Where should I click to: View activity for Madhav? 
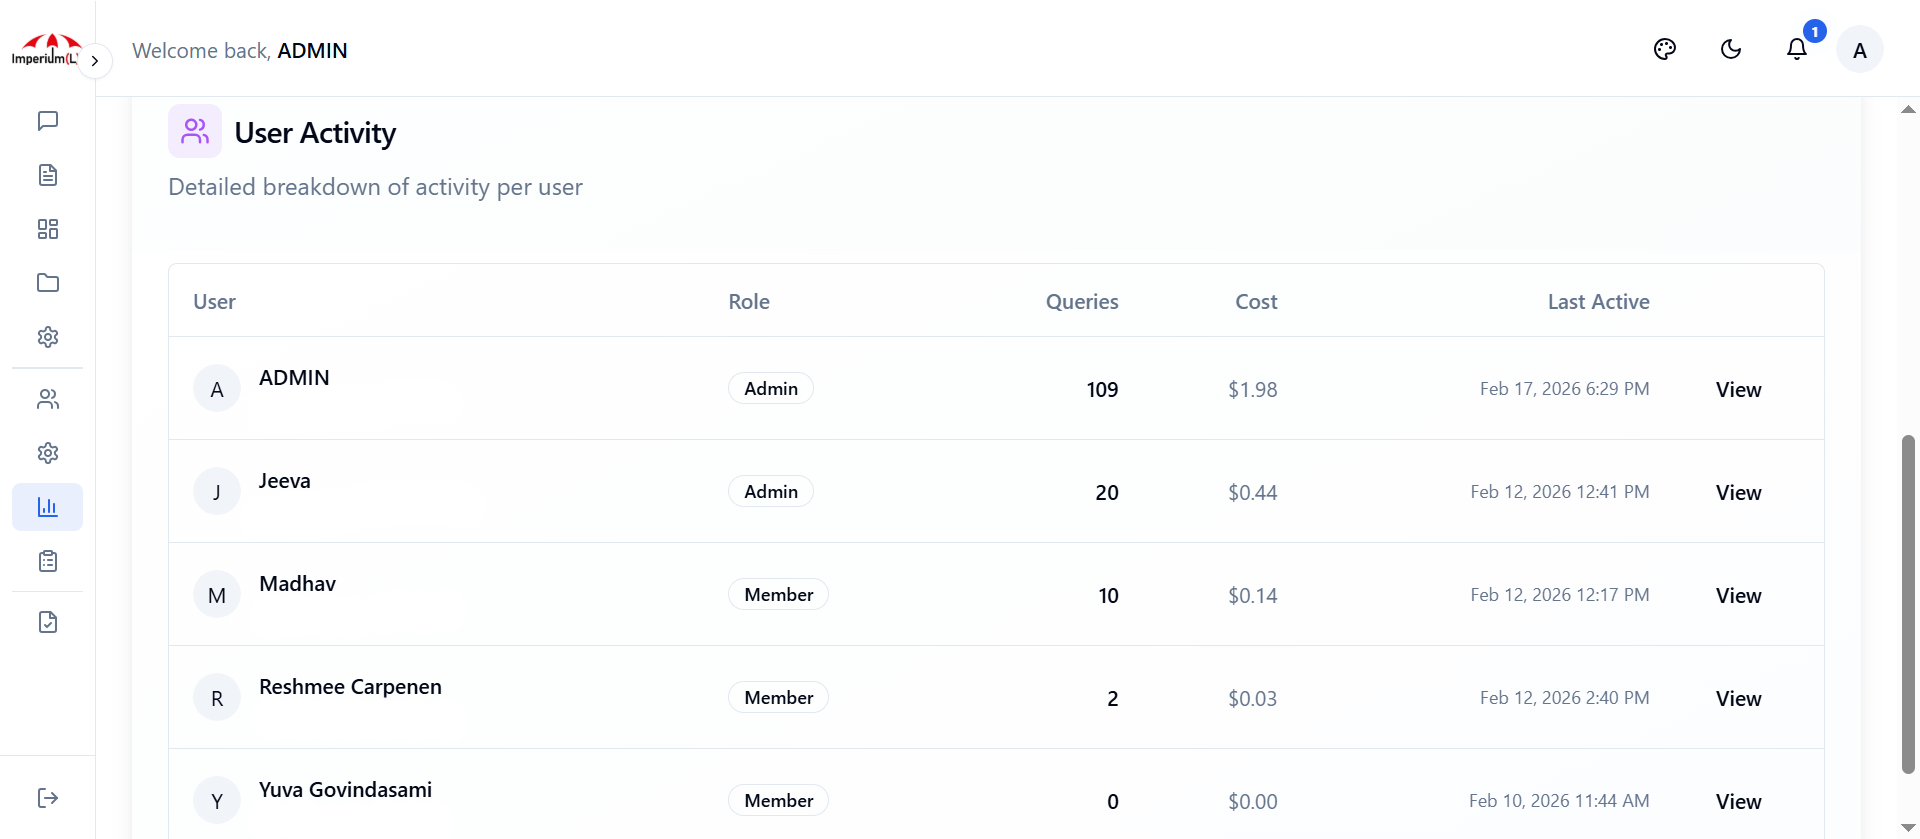[x=1738, y=595]
